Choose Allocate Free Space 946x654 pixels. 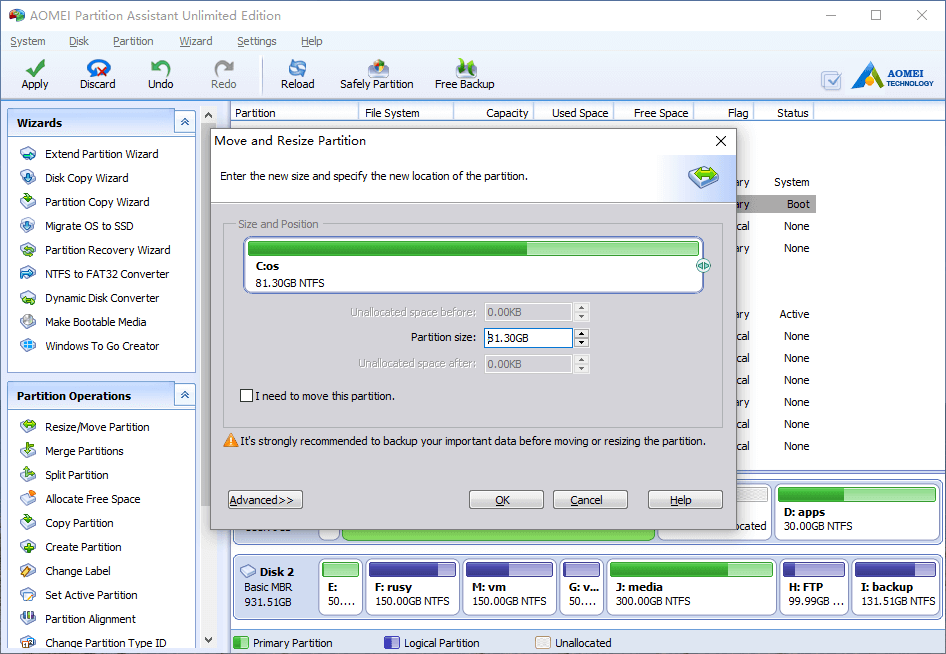92,499
